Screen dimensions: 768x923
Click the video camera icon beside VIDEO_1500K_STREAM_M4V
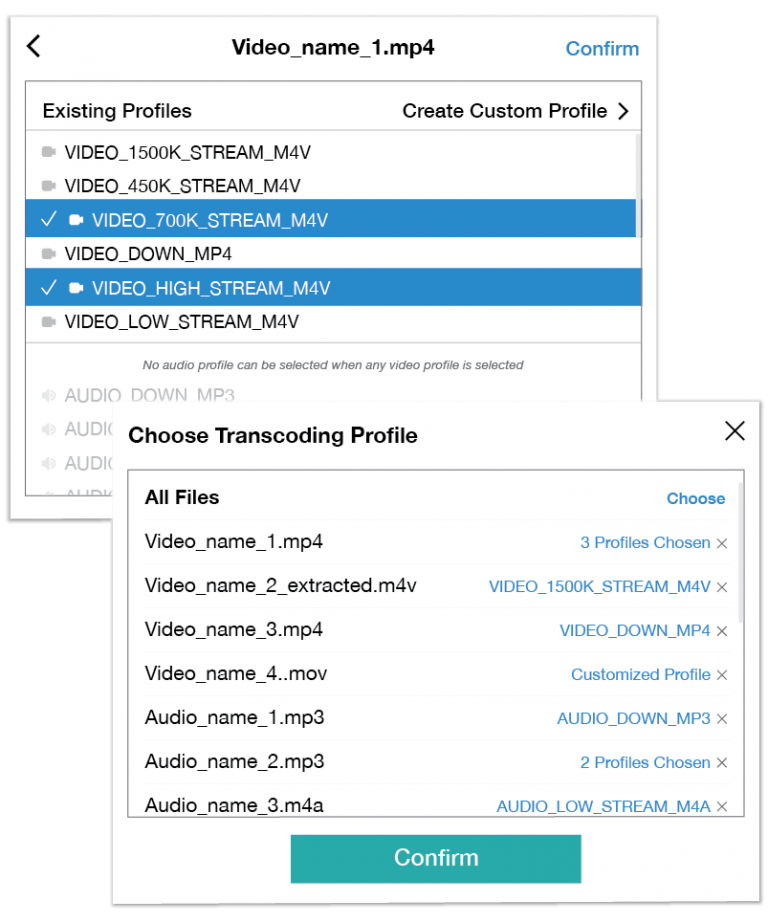tap(51, 152)
